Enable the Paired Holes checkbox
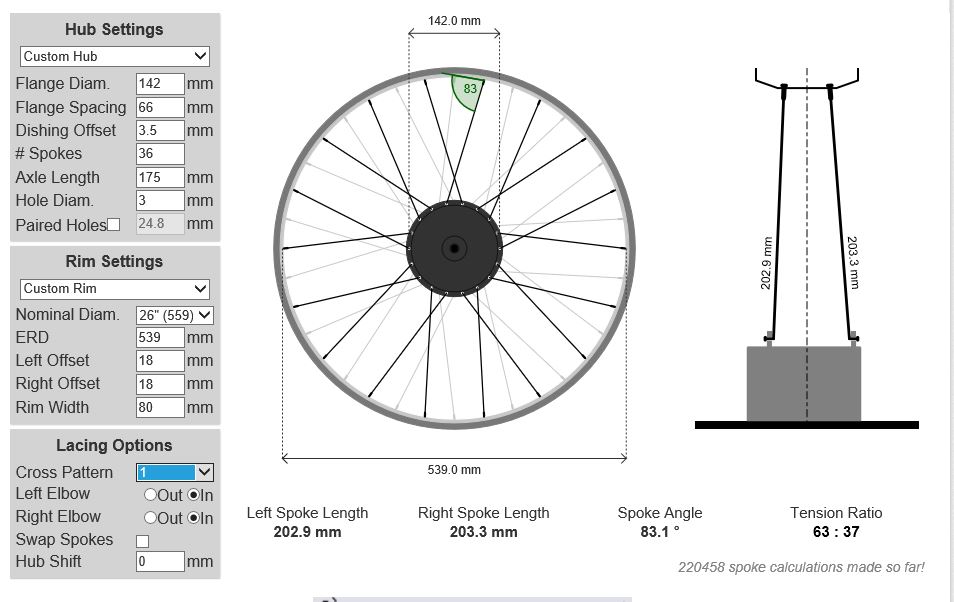Viewport: 954px width, 602px height. 113,225
